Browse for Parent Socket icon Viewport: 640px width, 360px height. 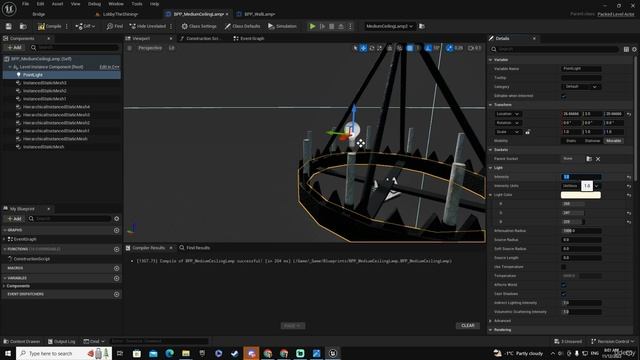[x=589, y=159]
